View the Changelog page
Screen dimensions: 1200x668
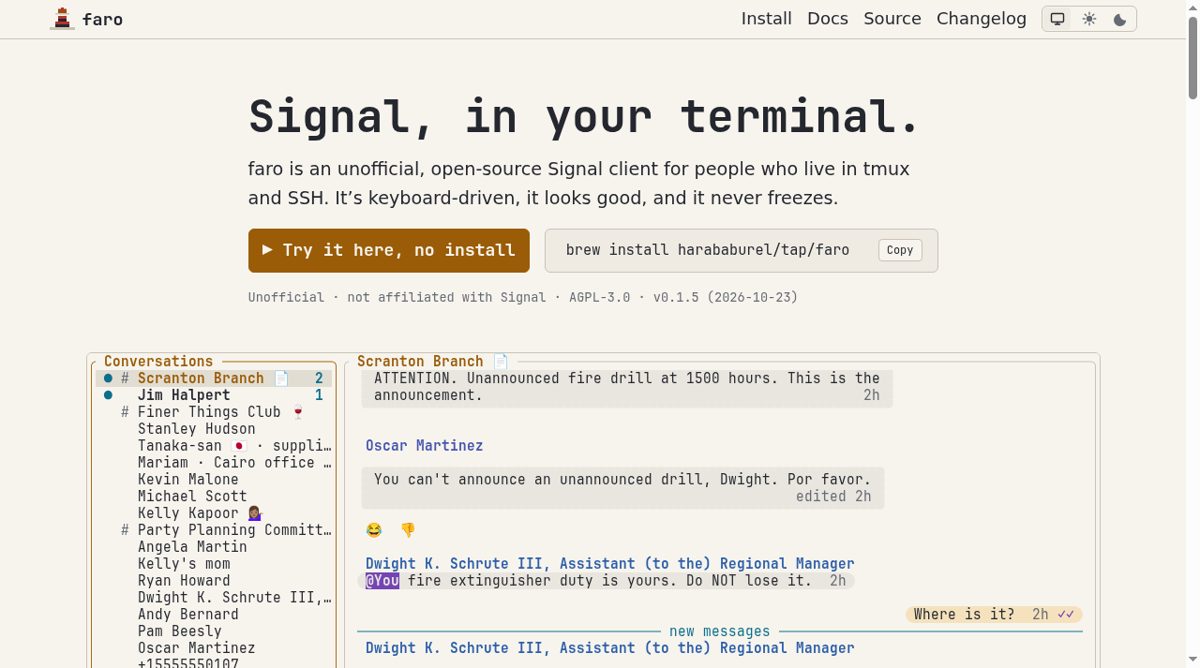coord(981,19)
